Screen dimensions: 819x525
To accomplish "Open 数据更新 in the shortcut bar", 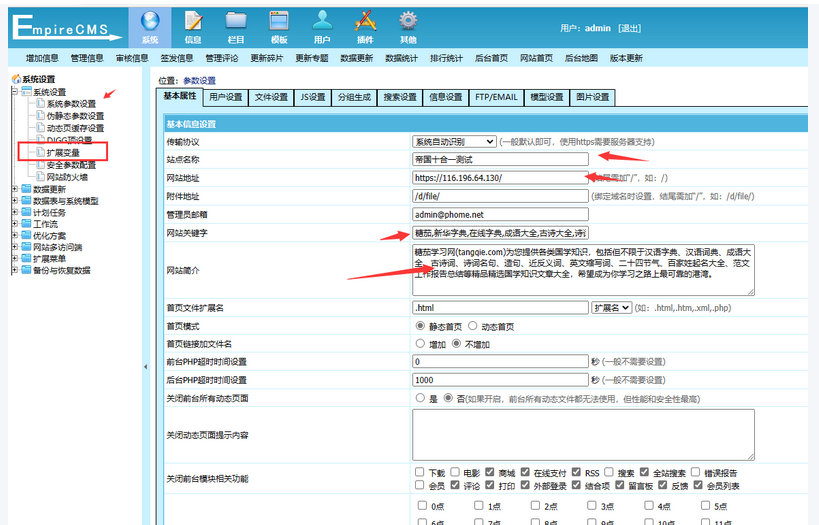I will pos(356,58).
